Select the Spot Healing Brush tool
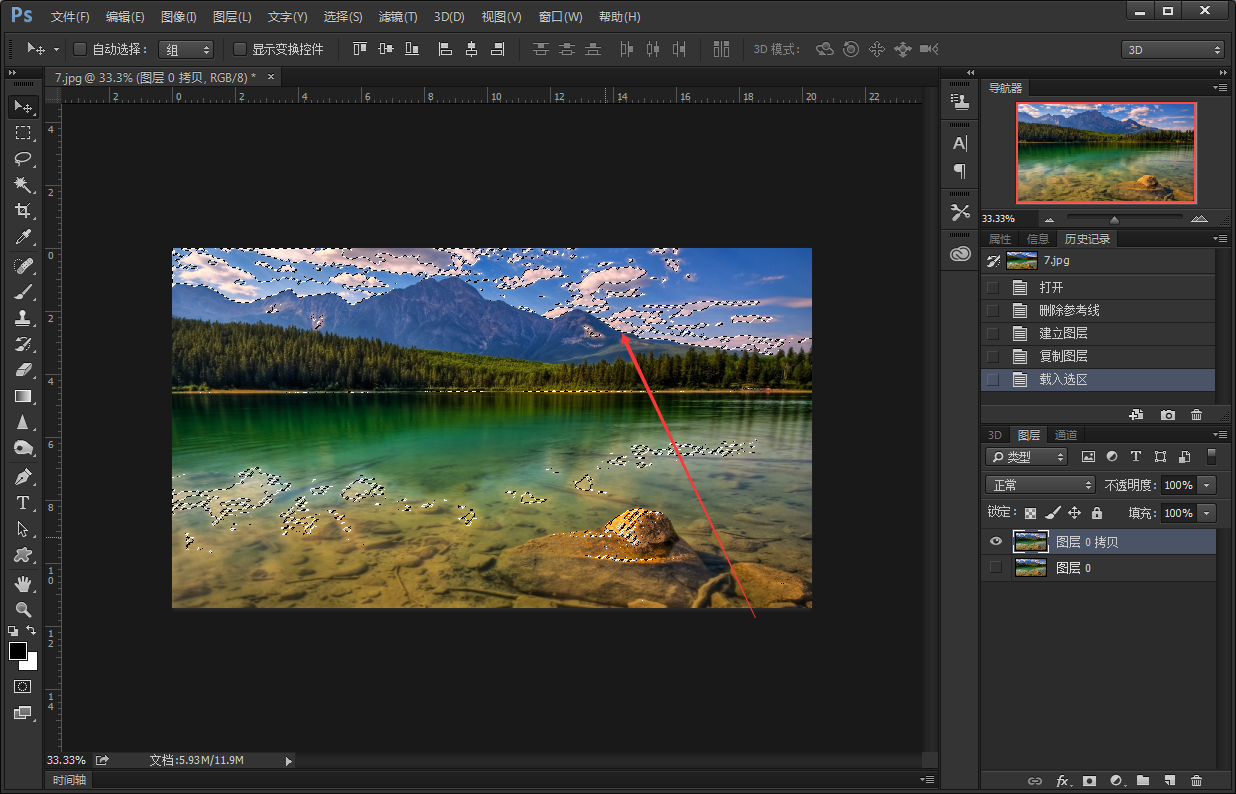 22,266
